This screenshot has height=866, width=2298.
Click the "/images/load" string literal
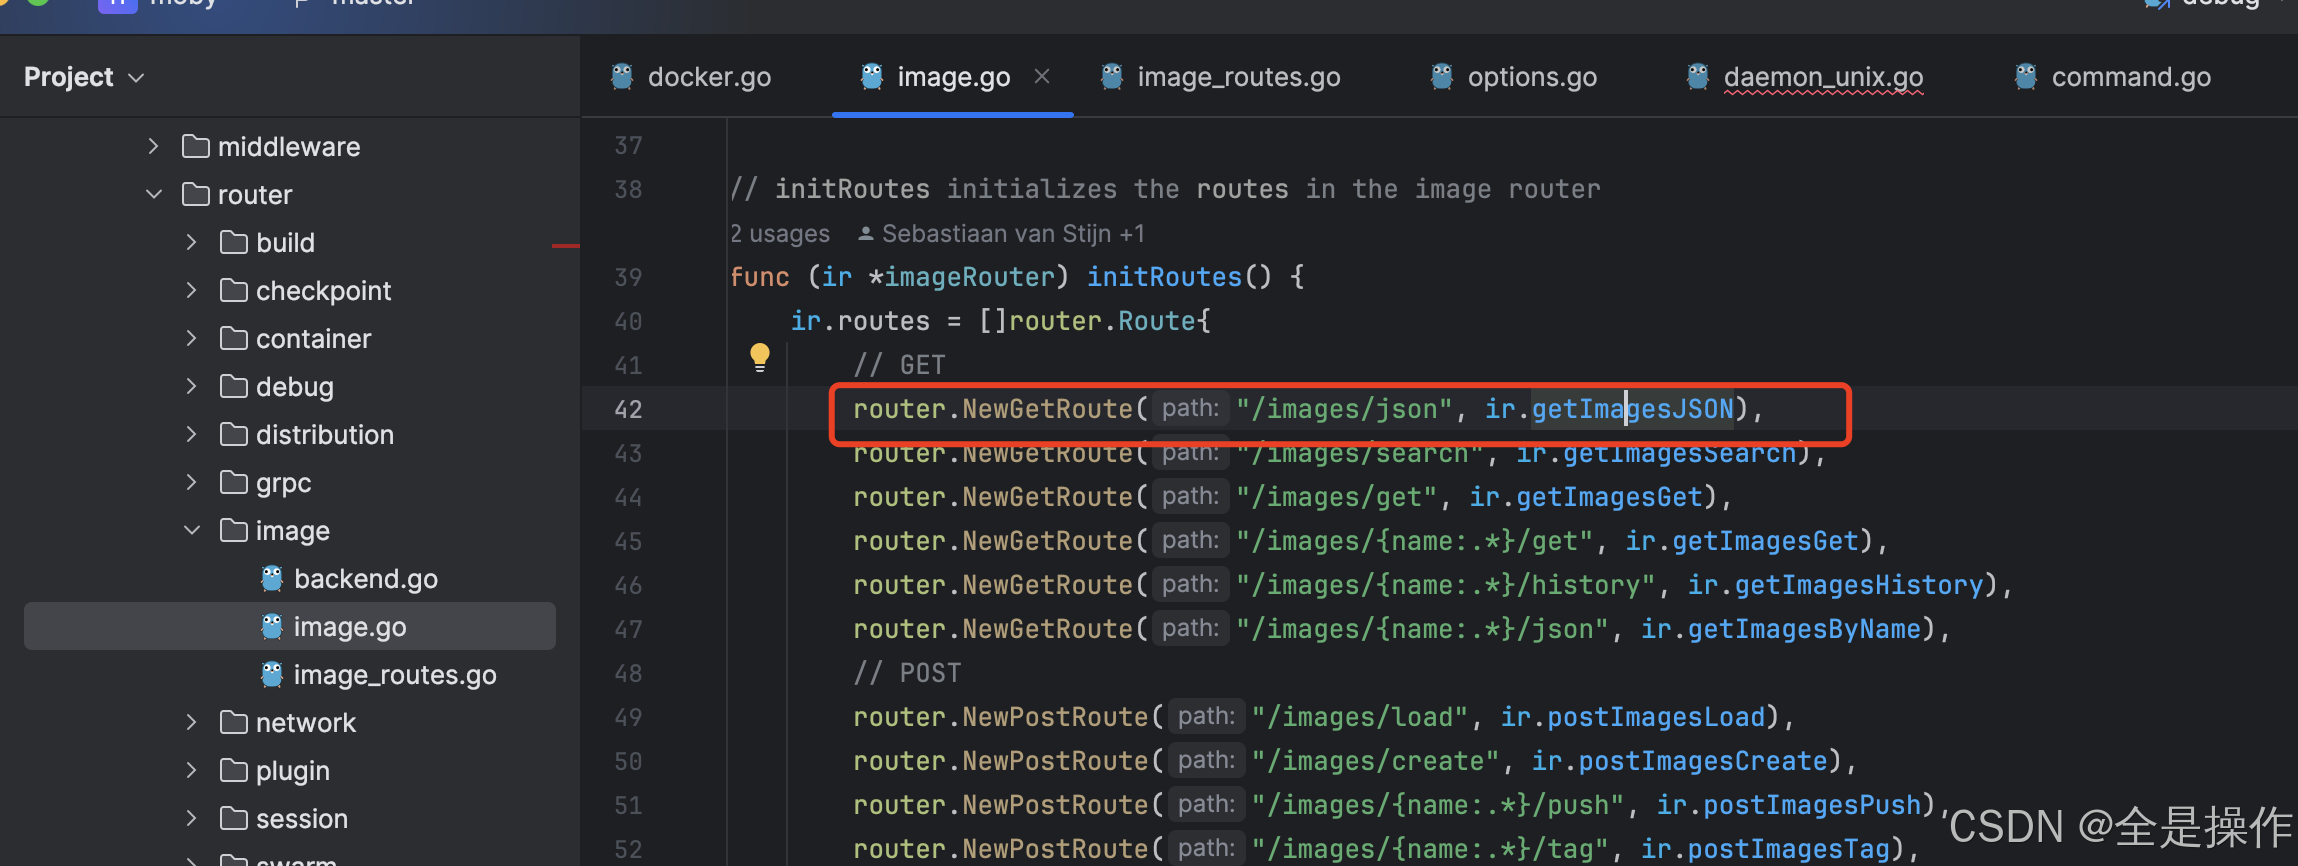coord(1360,717)
